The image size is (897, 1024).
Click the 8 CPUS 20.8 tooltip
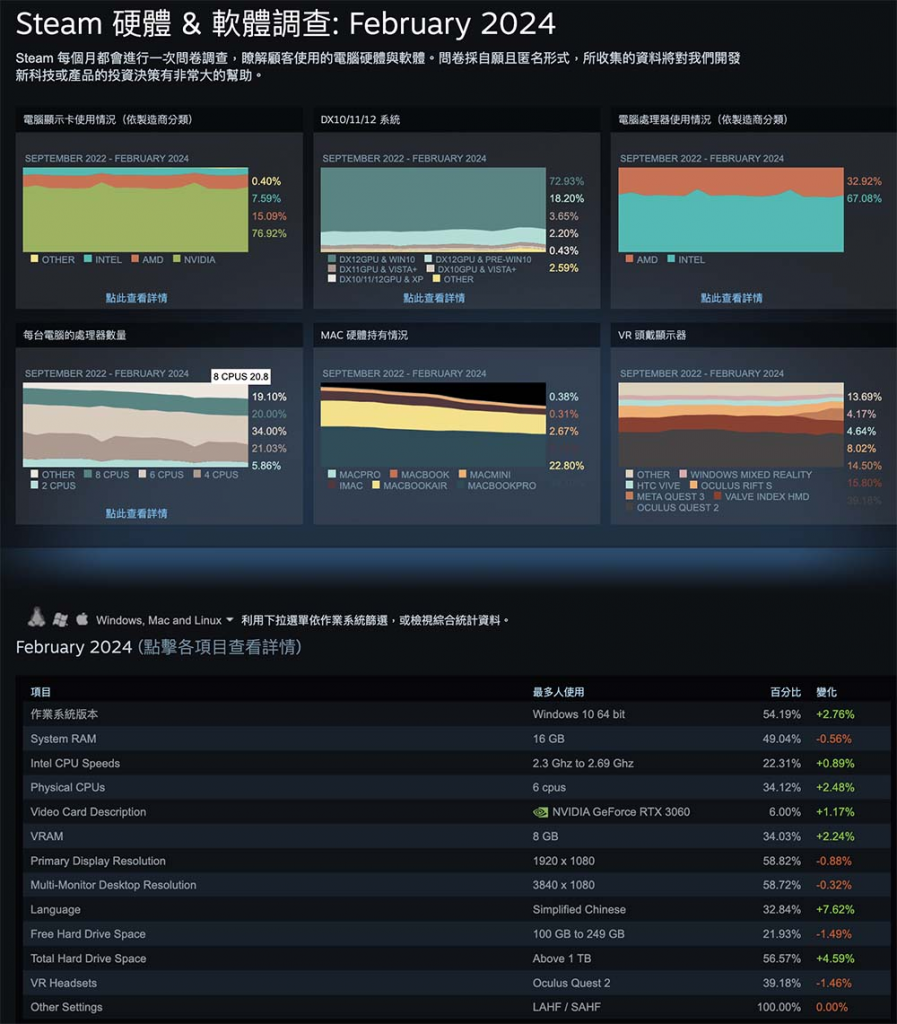[x=240, y=376]
